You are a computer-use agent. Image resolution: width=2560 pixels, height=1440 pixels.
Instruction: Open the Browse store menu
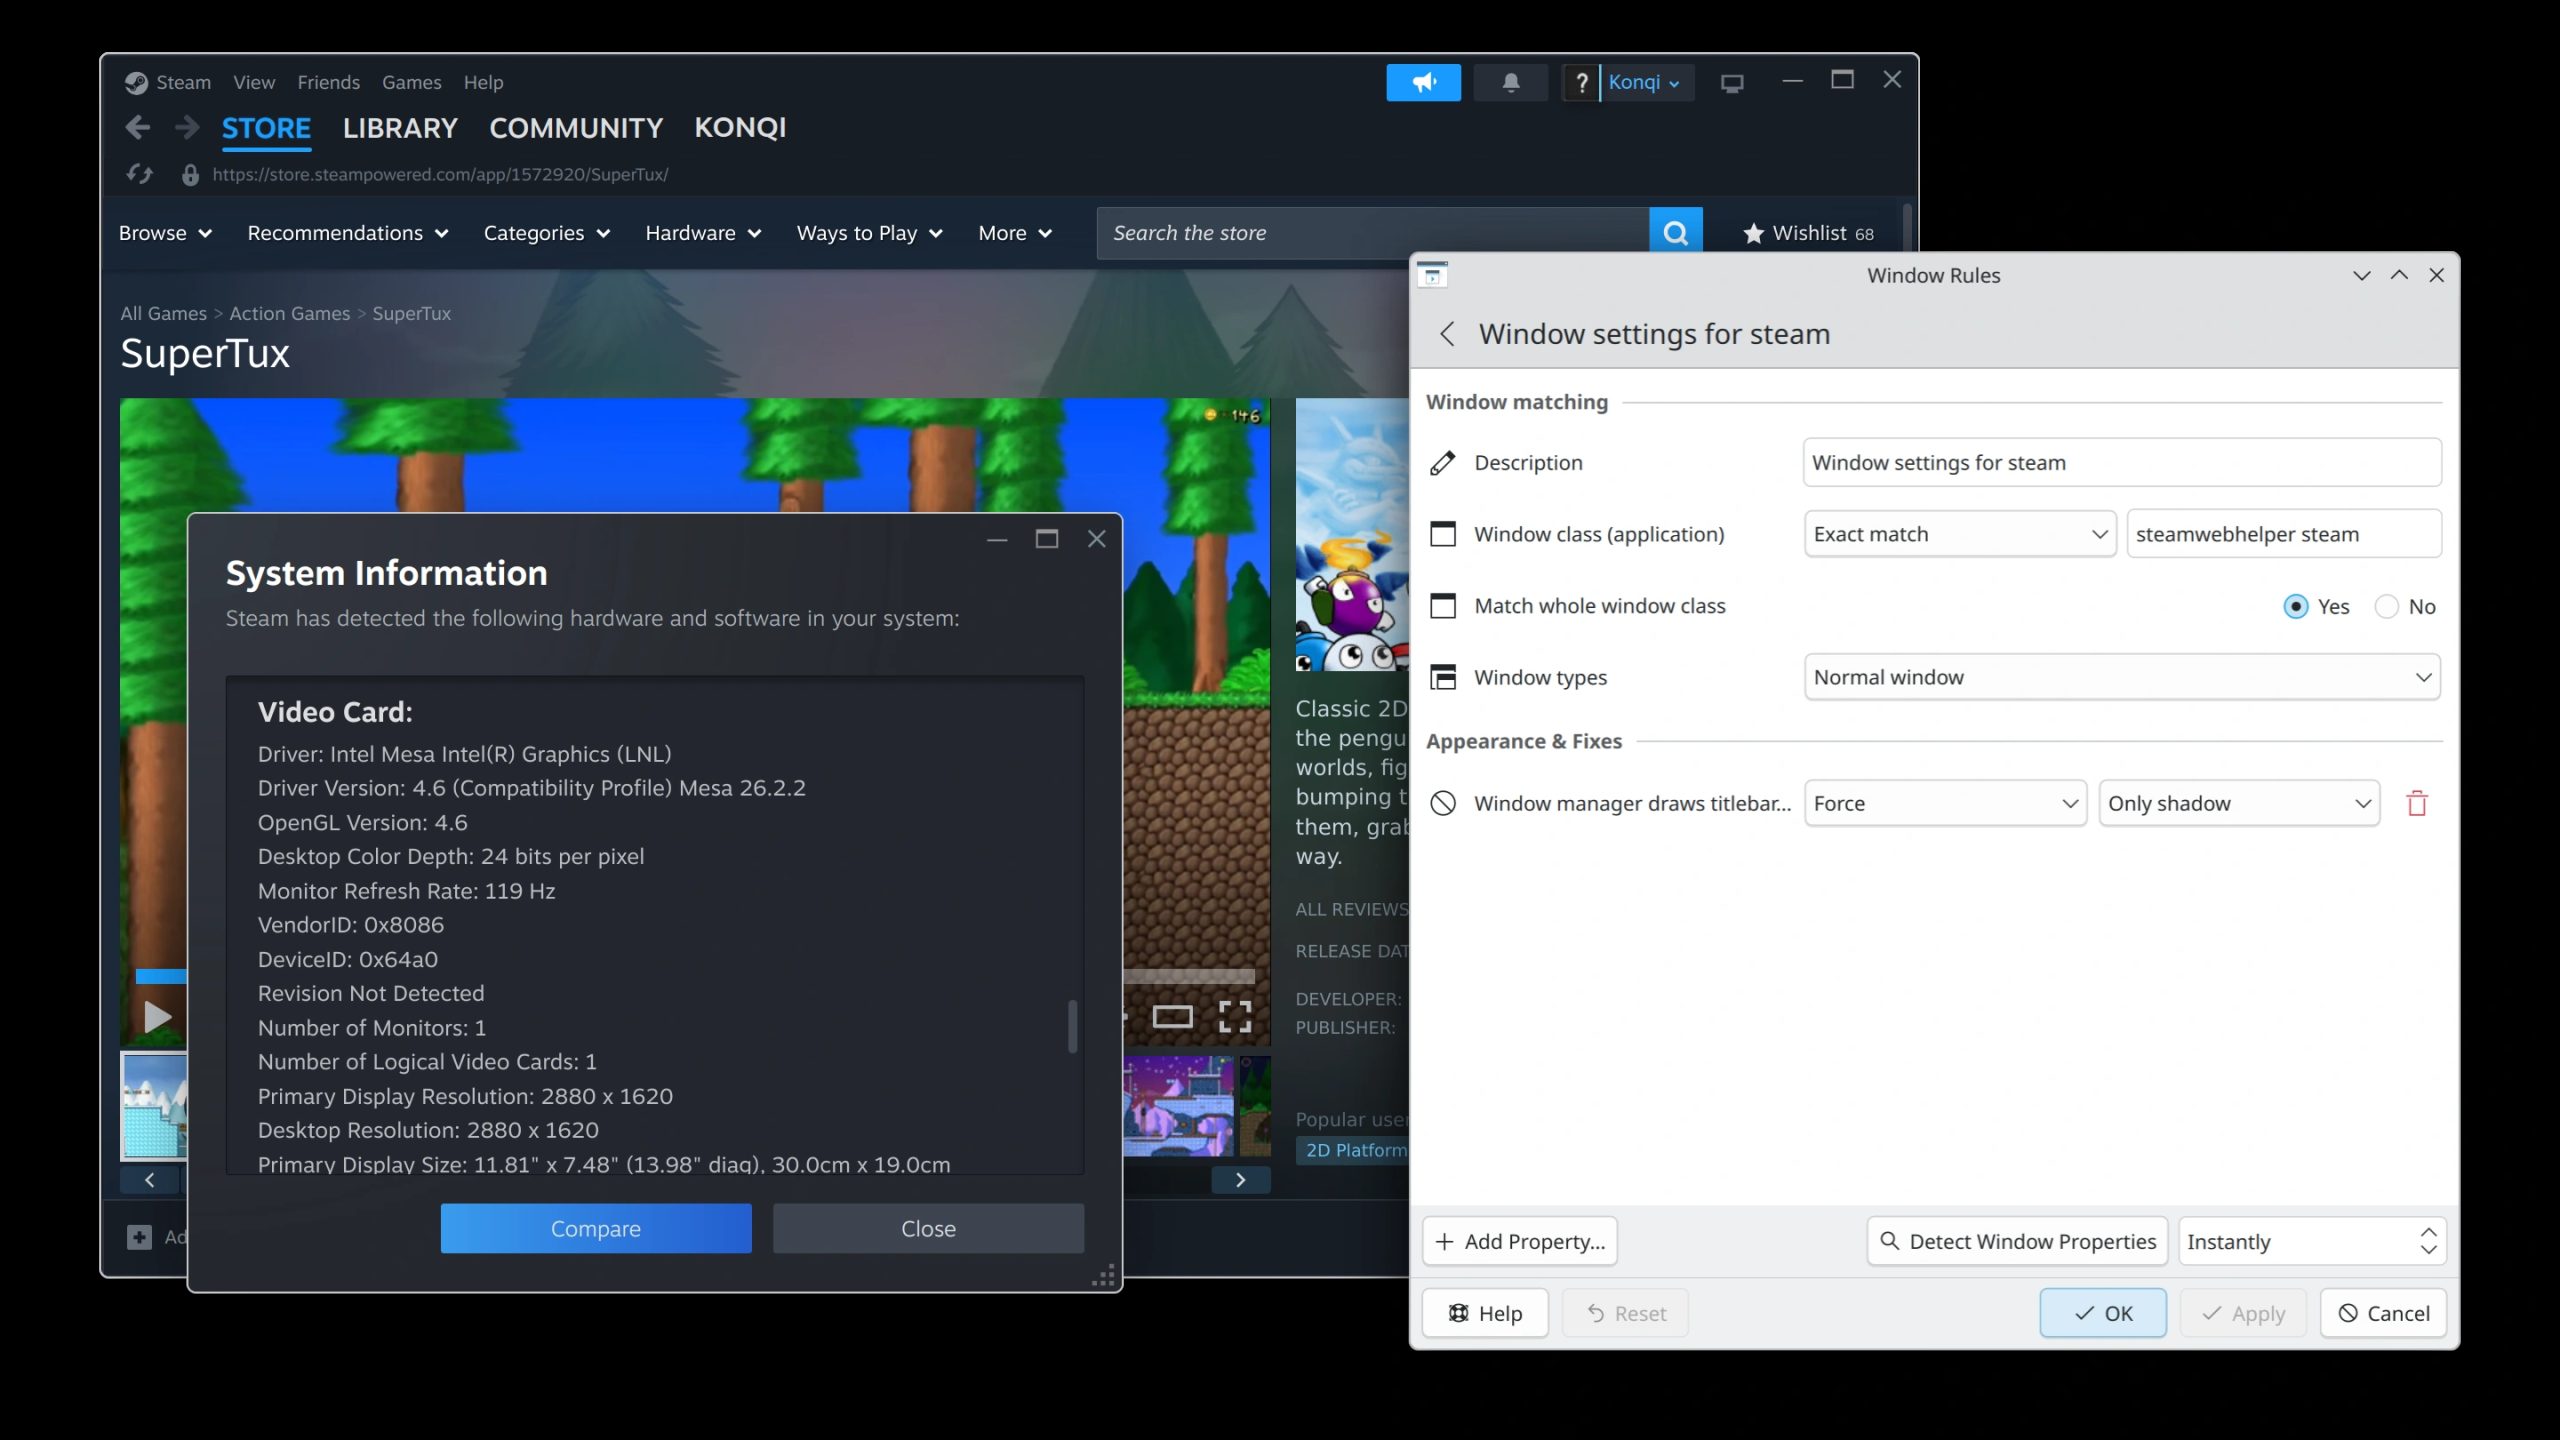tap(165, 233)
